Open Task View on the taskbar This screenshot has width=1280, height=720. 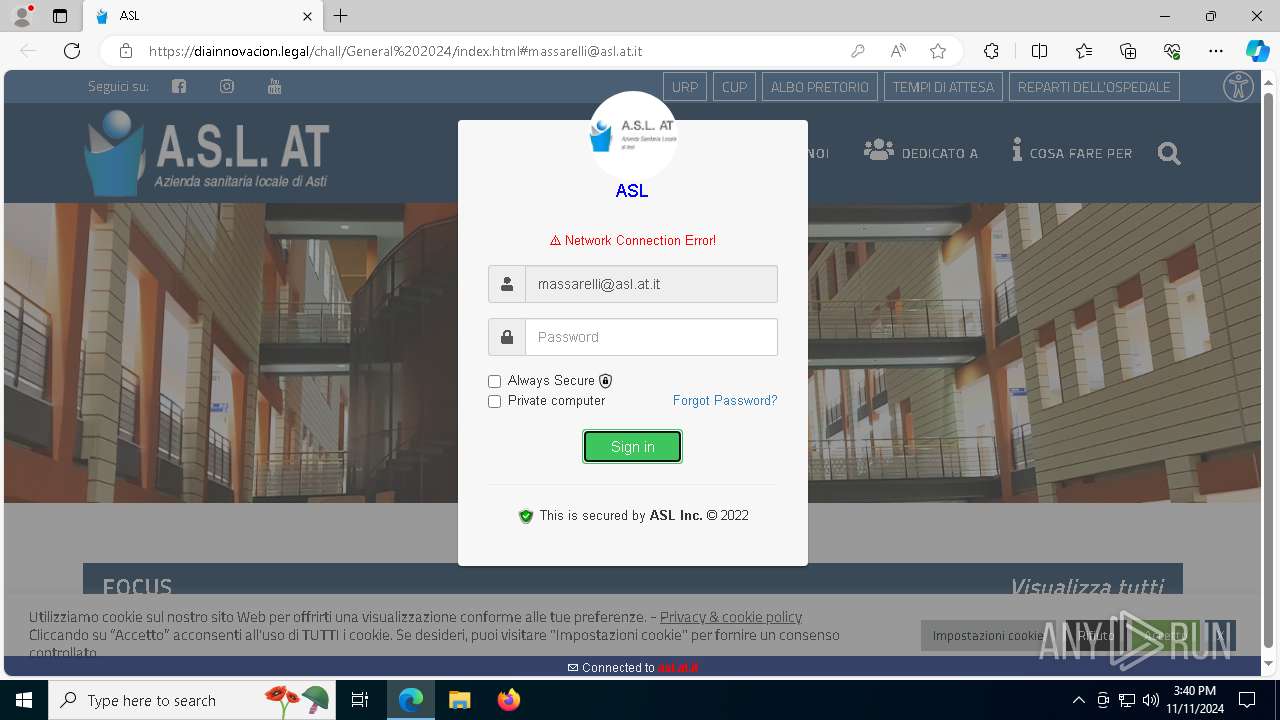pos(360,700)
